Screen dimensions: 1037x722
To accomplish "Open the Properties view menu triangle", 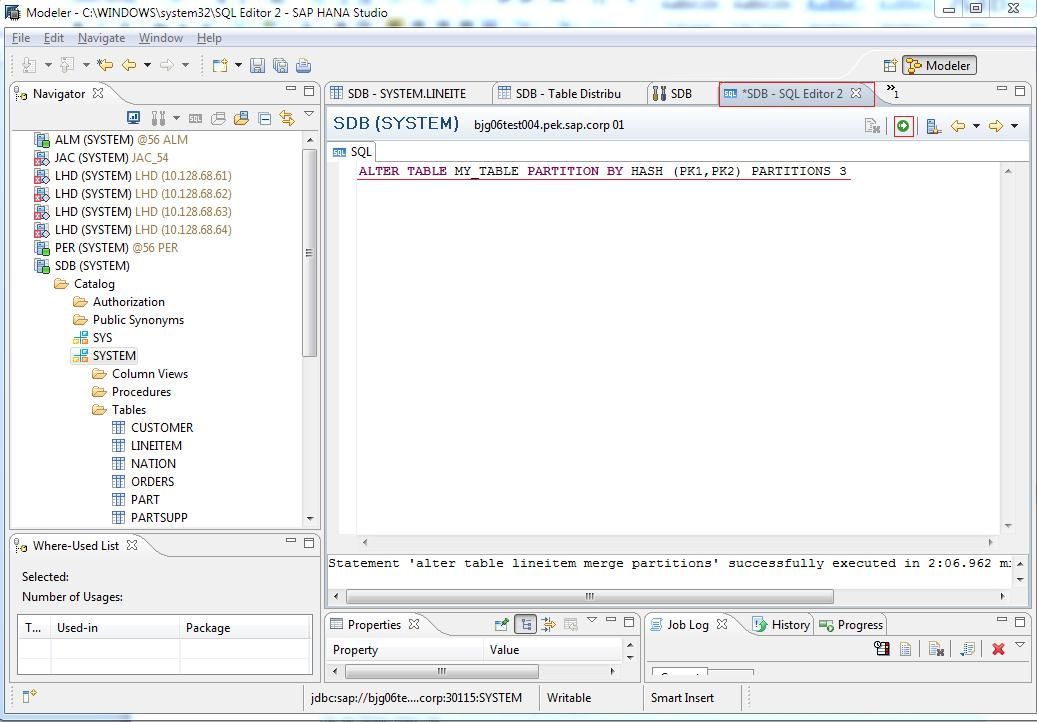I will 592,620.
